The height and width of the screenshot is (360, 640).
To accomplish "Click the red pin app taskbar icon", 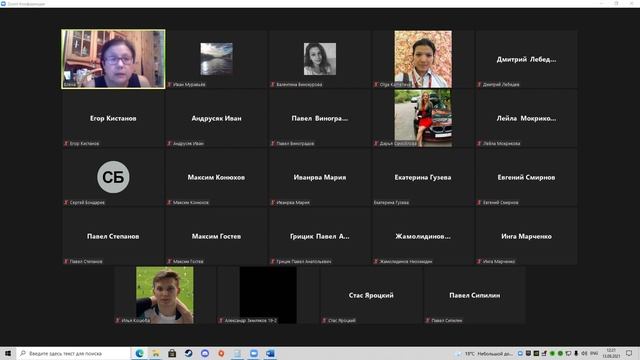I will click(x=221, y=353).
